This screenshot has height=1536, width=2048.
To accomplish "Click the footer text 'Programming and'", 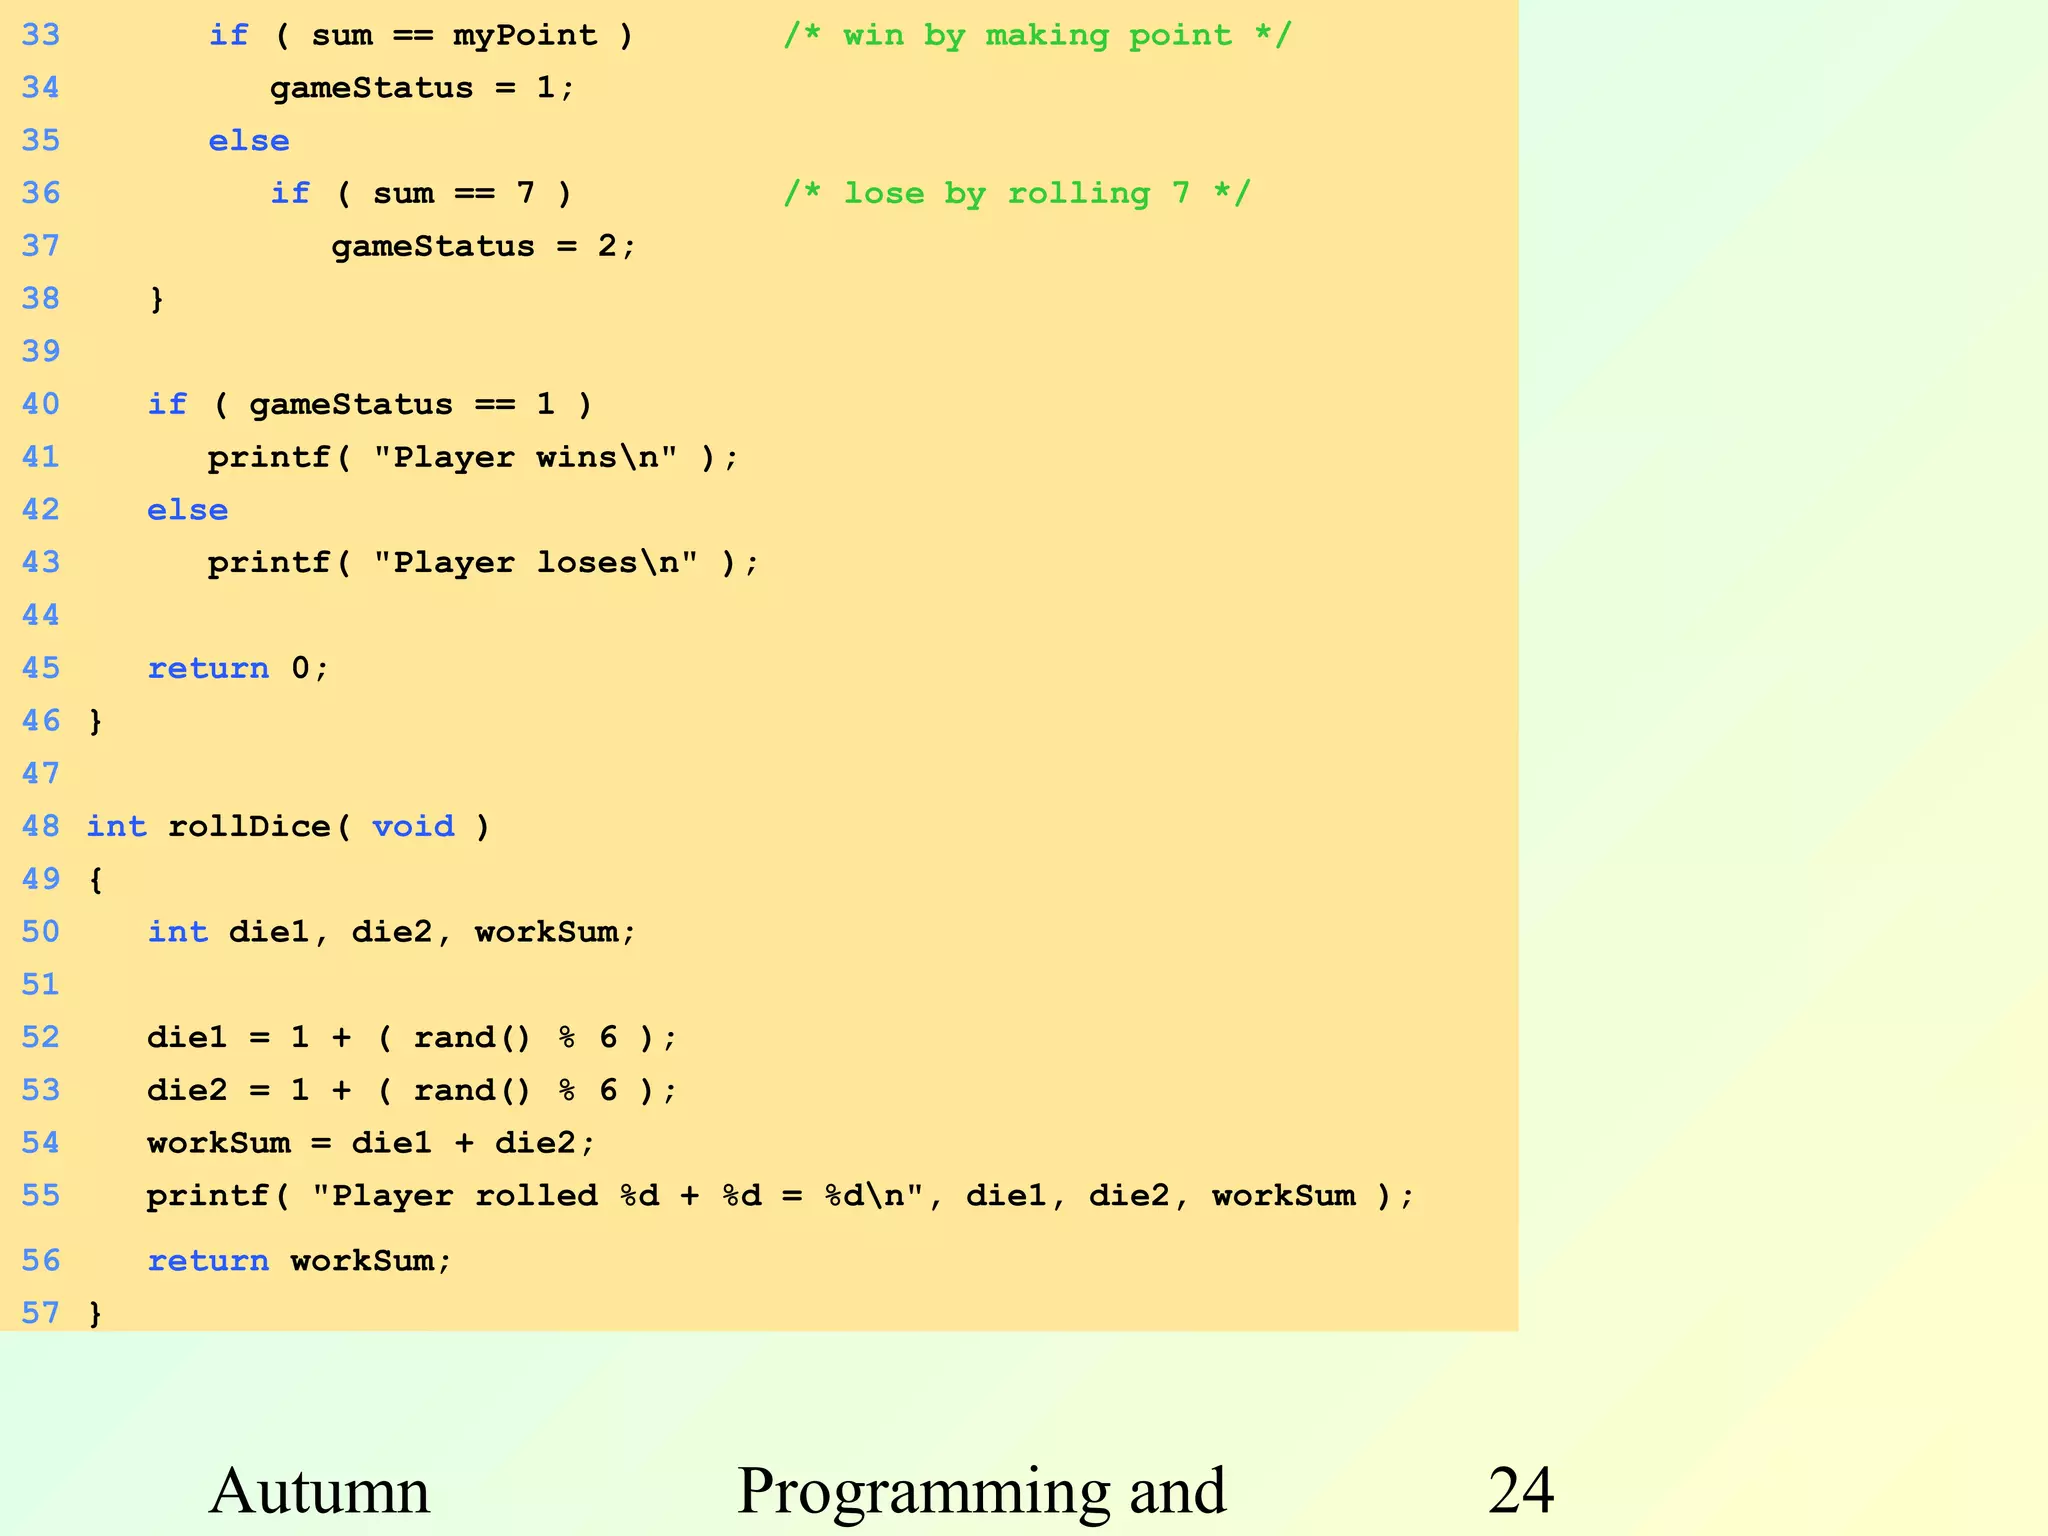I will click(x=982, y=1493).
